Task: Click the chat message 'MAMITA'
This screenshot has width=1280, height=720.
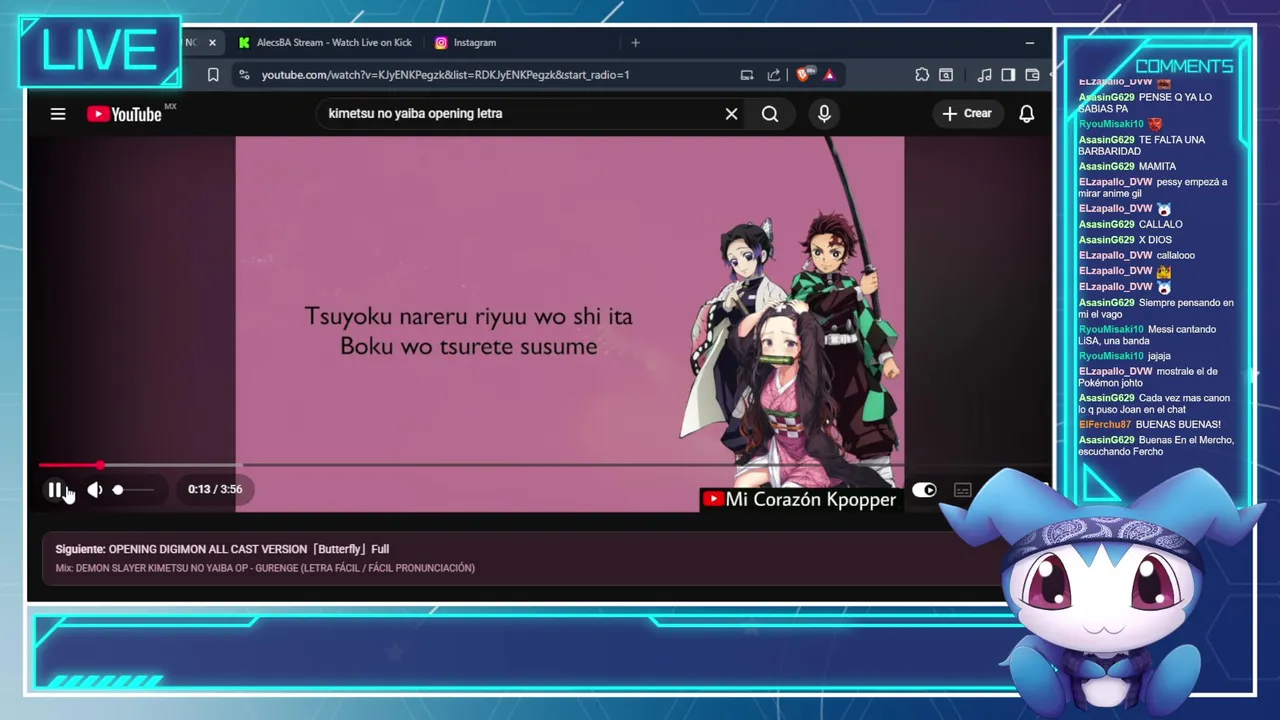Action: pos(1157,167)
